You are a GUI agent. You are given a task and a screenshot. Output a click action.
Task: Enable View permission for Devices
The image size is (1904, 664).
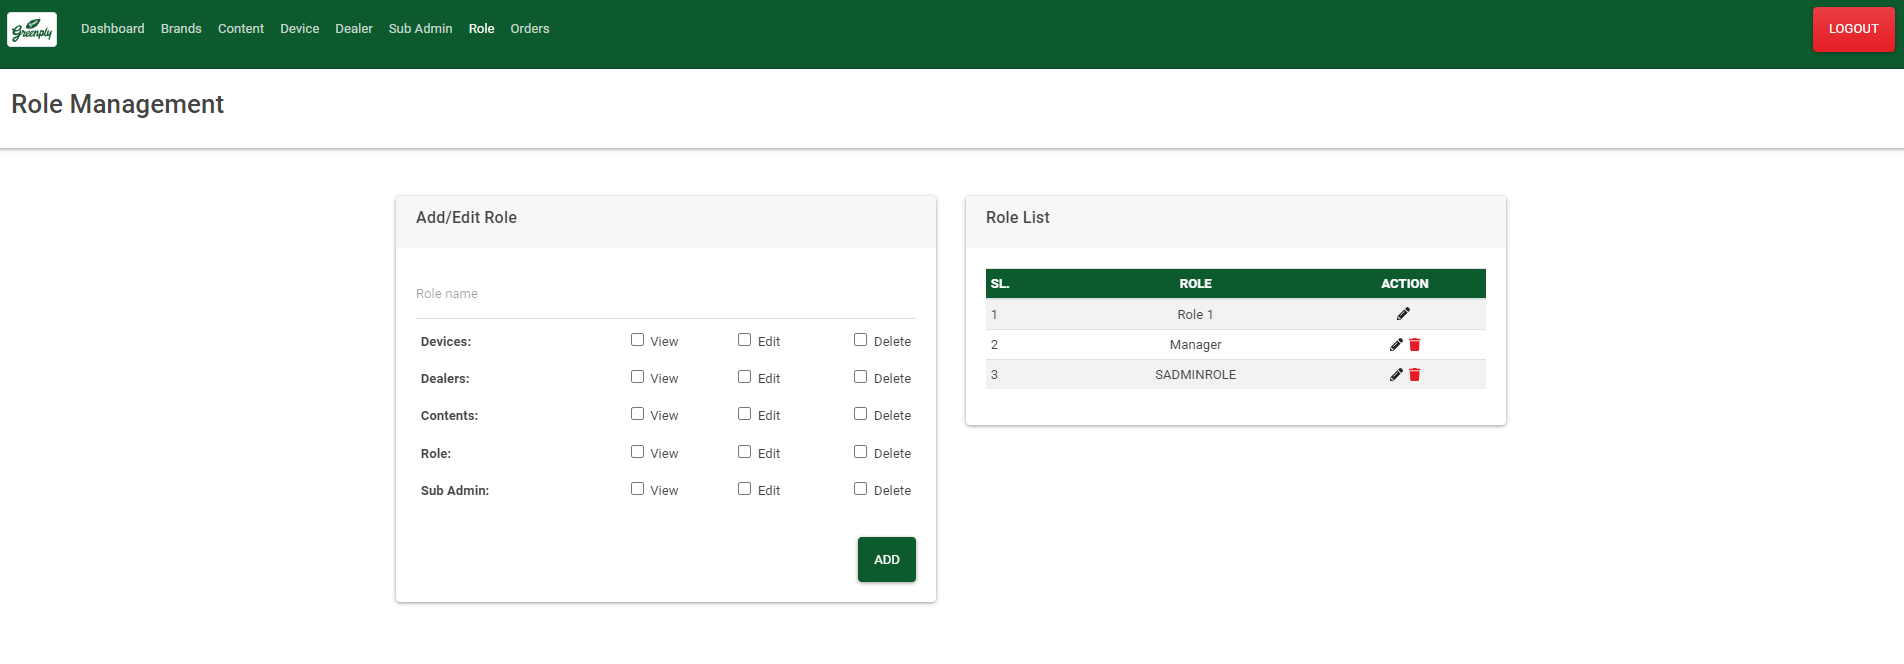click(637, 340)
